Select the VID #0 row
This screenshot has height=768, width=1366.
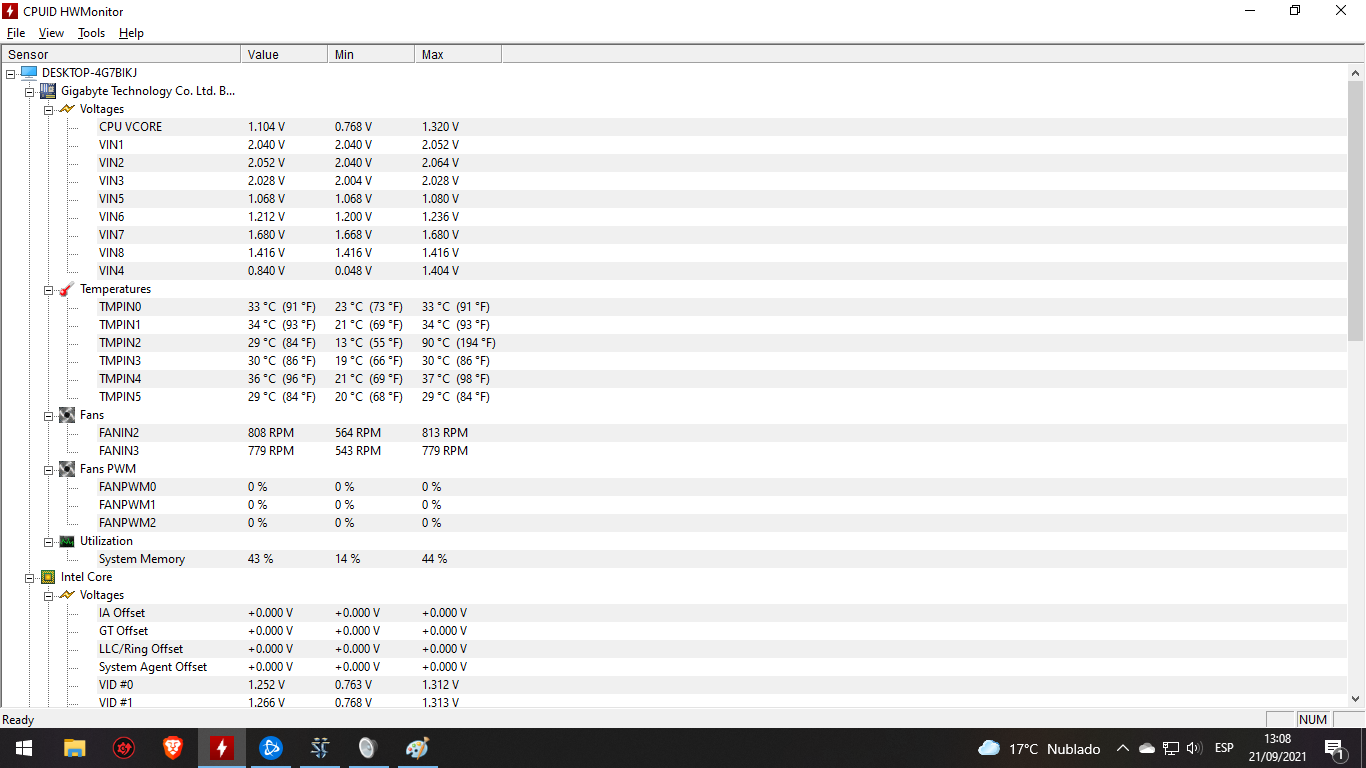click(x=722, y=685)
